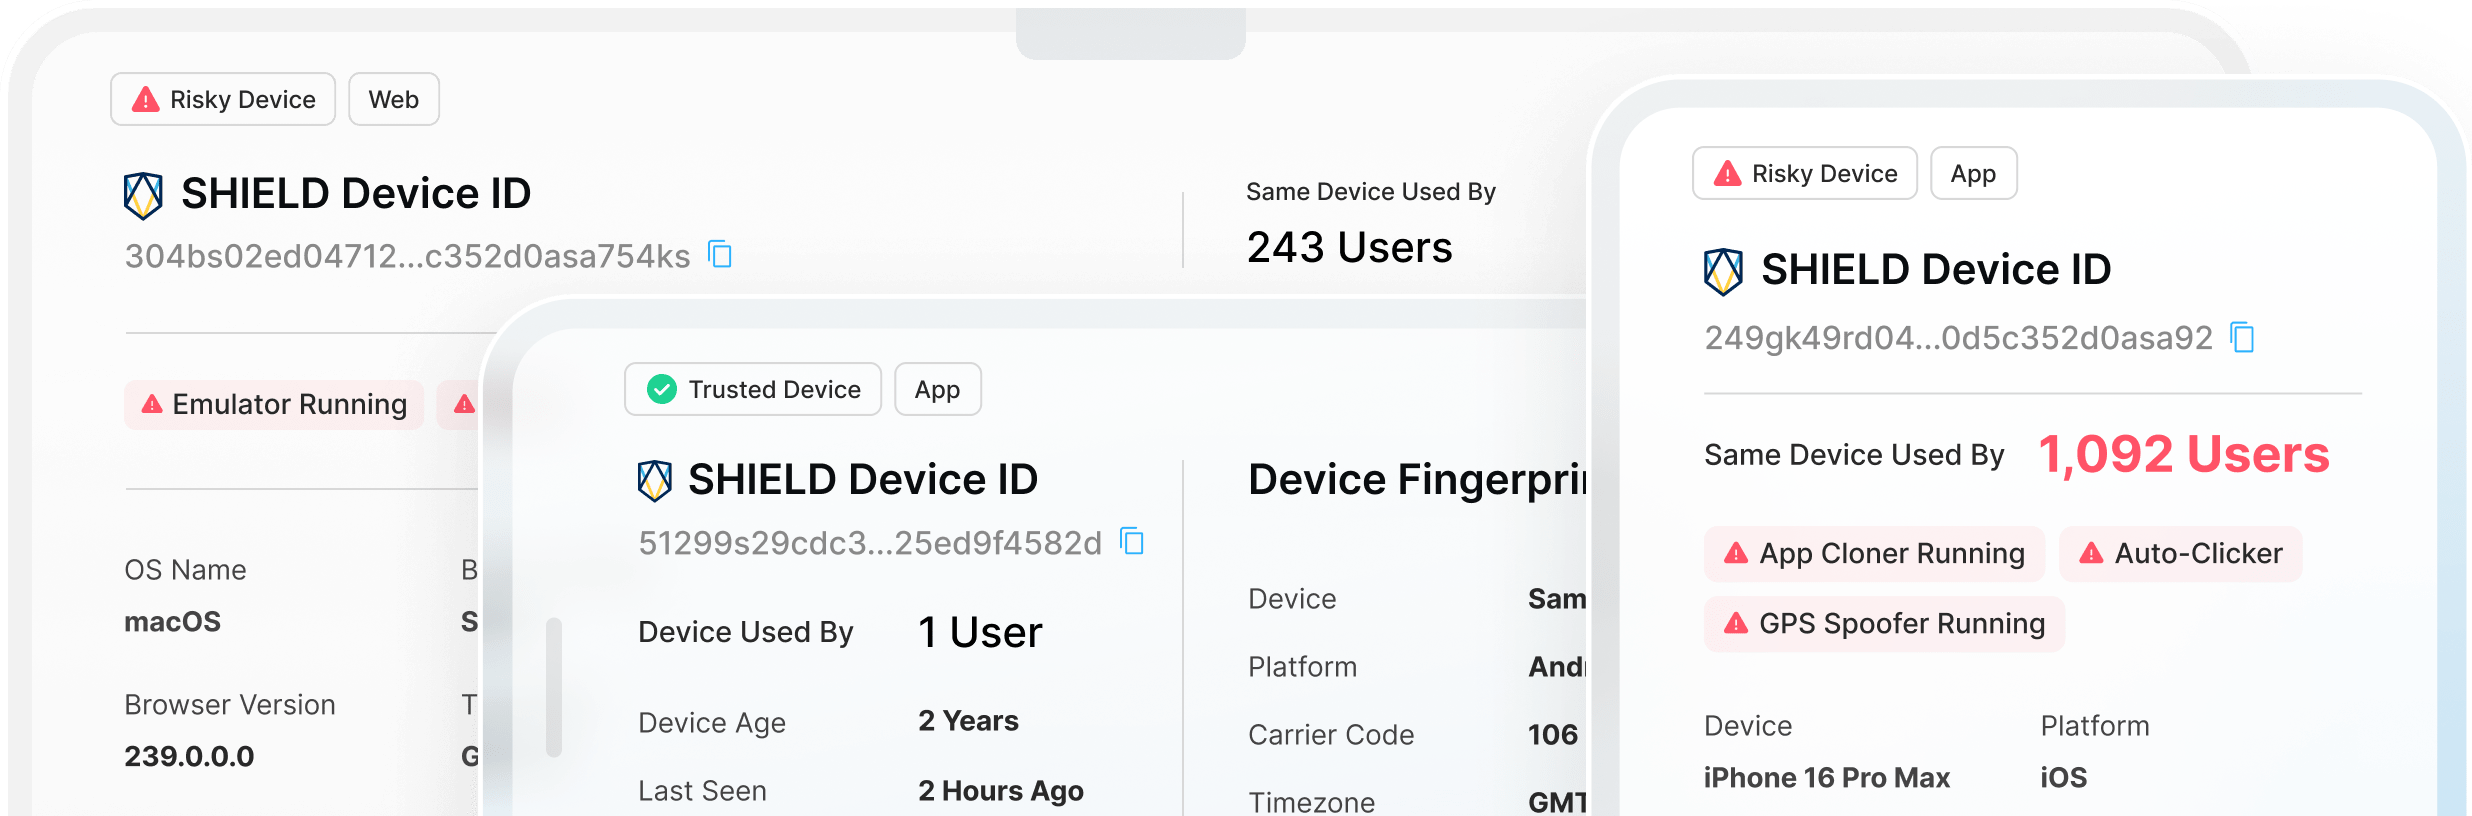Click the Same Device Used By label in Web card
This screenshot has width=2472, height=816.
(x=1371, y=191)
